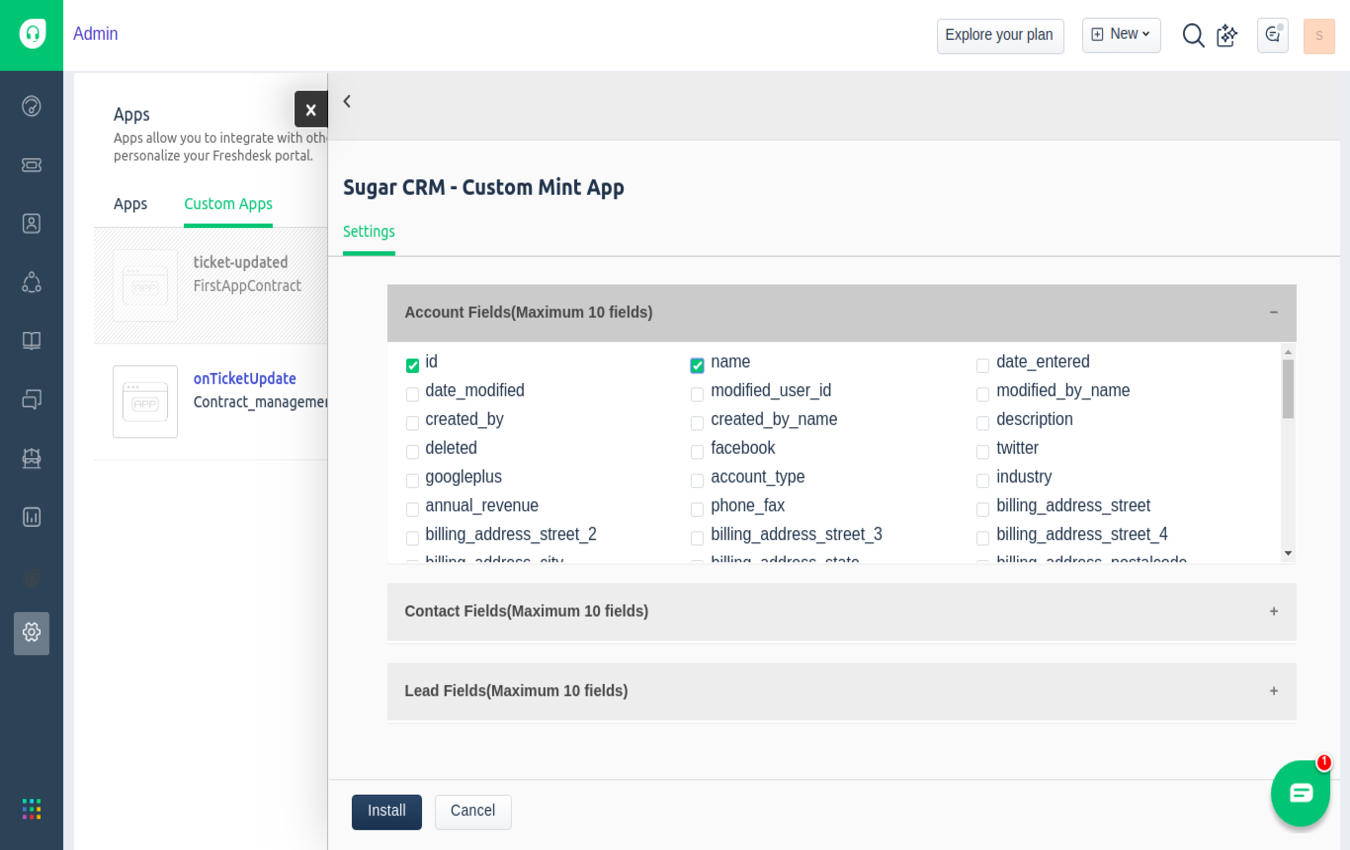The height and width of the screenshot is (850, 1350).
Task: Click the onTicketUpdate app thumbnail
Action: click(145, 402)
